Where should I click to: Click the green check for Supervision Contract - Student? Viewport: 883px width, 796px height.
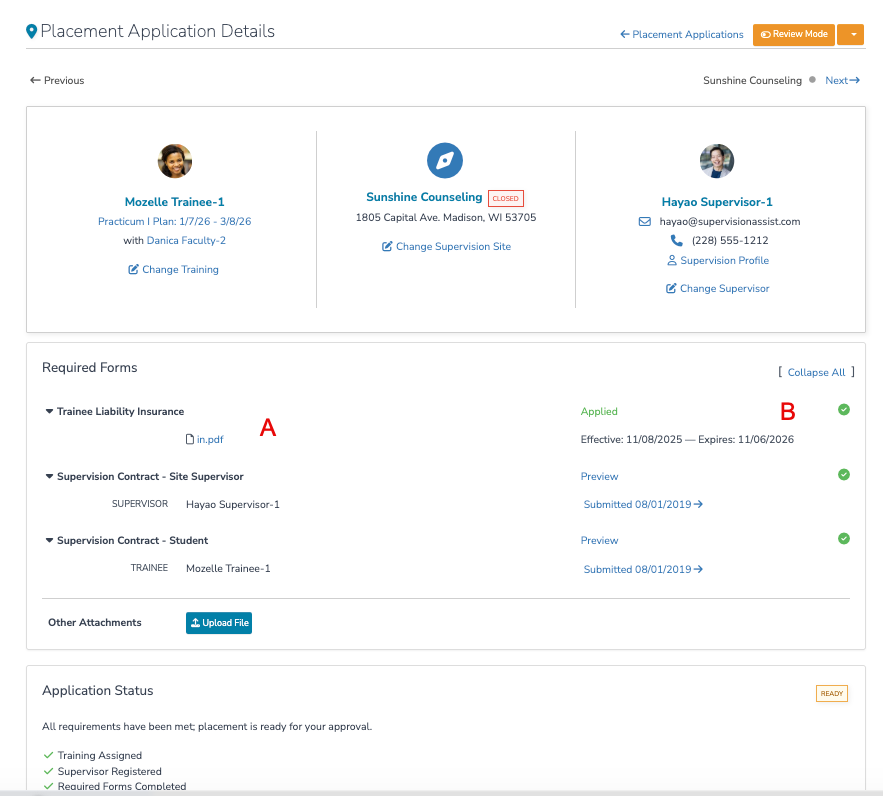[843, 539]
